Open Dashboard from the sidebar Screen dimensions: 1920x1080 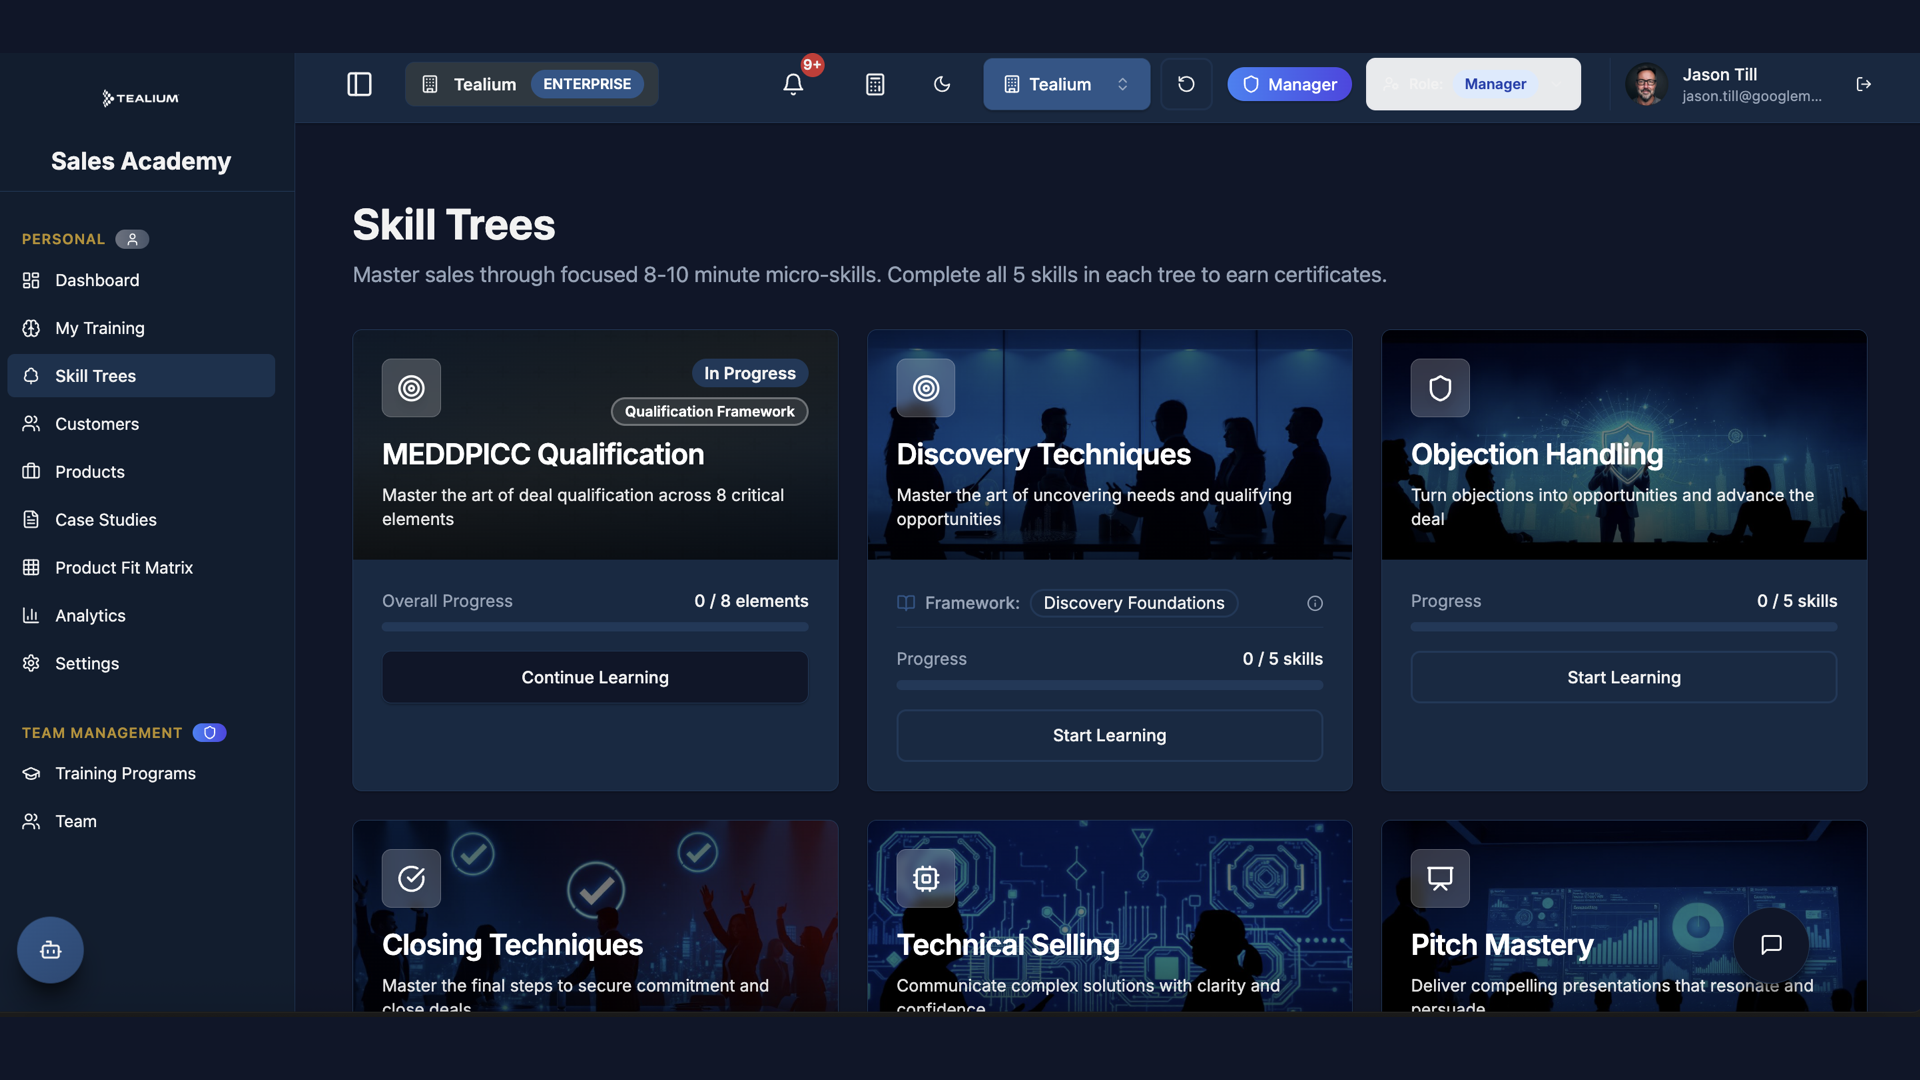point(141,280)
